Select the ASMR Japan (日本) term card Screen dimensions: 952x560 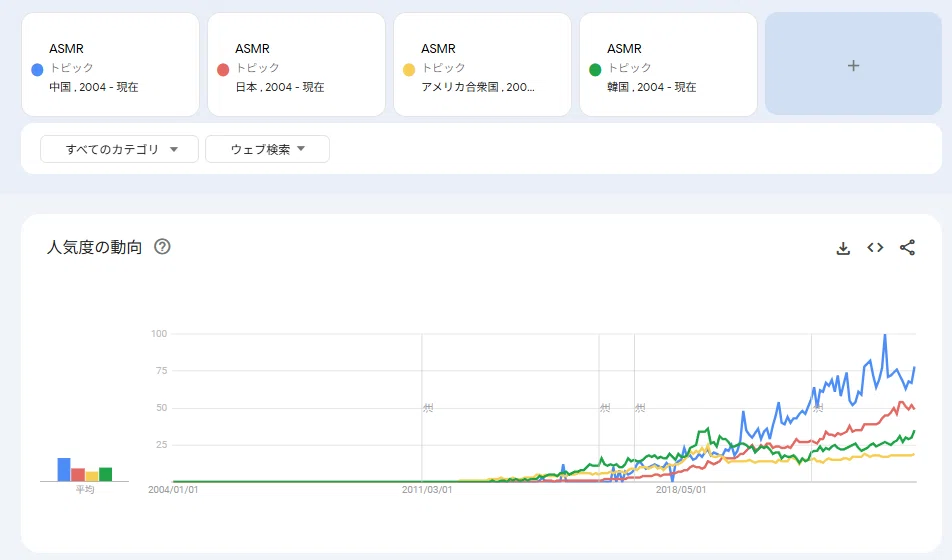click(x=296, y=64)
